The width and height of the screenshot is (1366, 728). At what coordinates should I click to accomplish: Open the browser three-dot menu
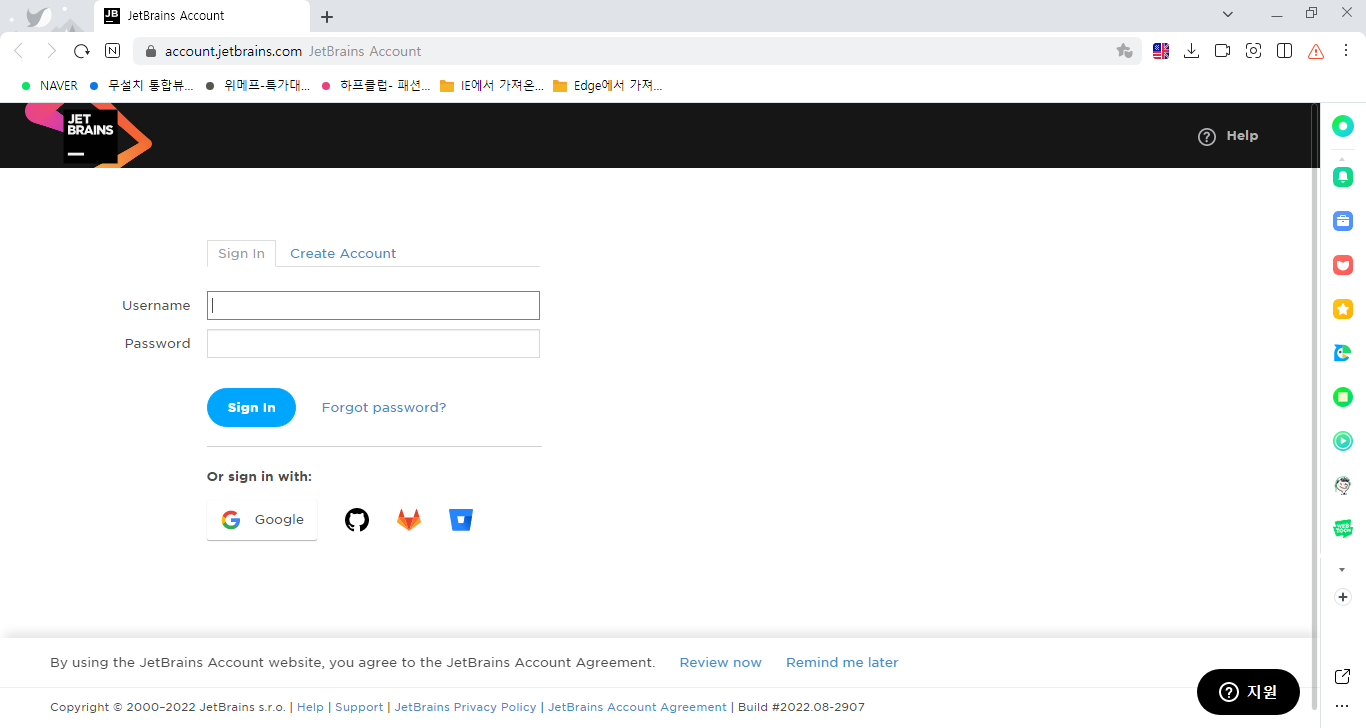1347,51
